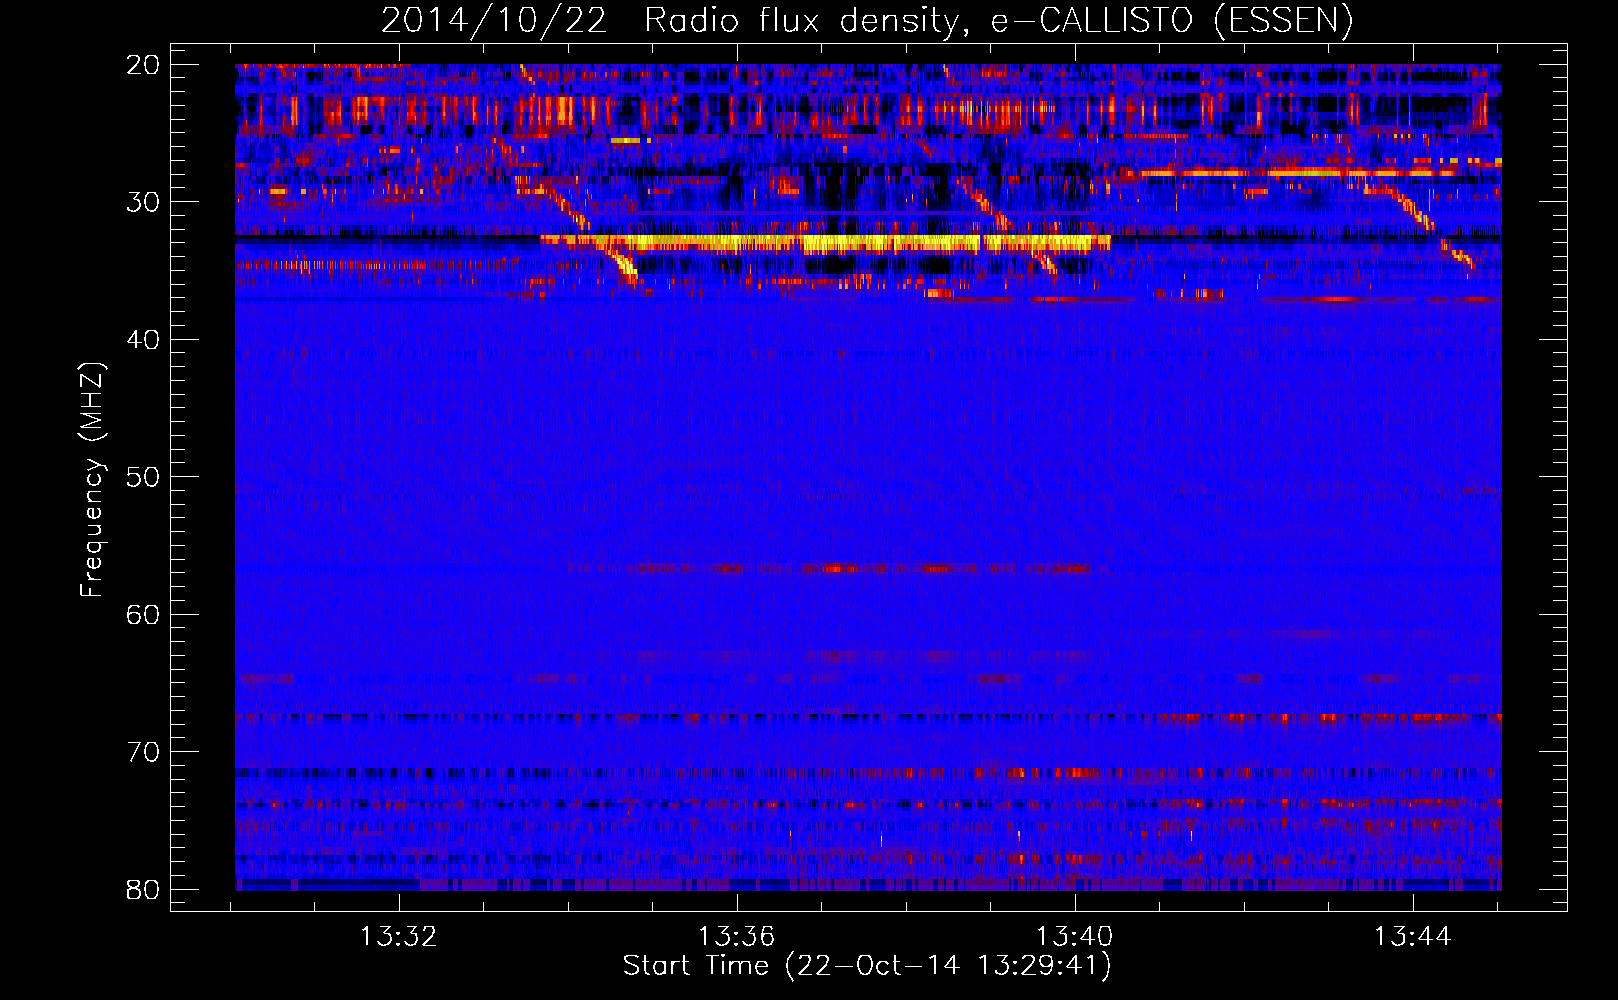Click the '13:36' time tick label
The image size is (1618, 1000).
coord(737,937)
